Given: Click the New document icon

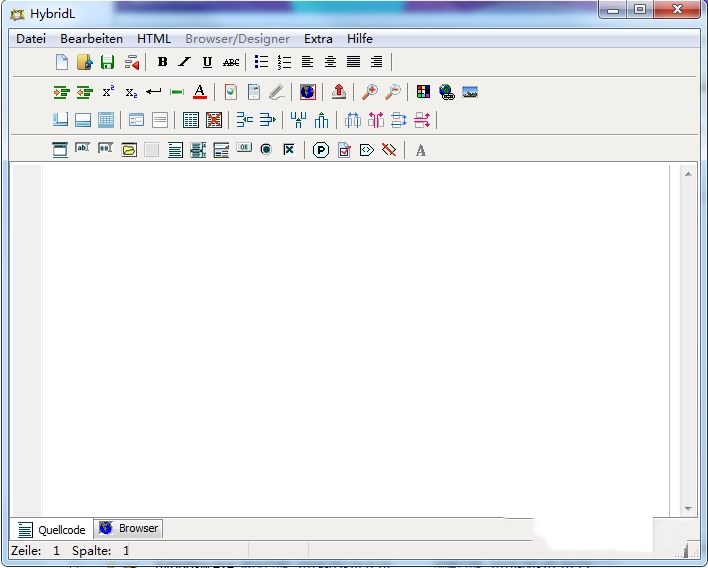Looking at the screenshot, I should click(62, 62).
